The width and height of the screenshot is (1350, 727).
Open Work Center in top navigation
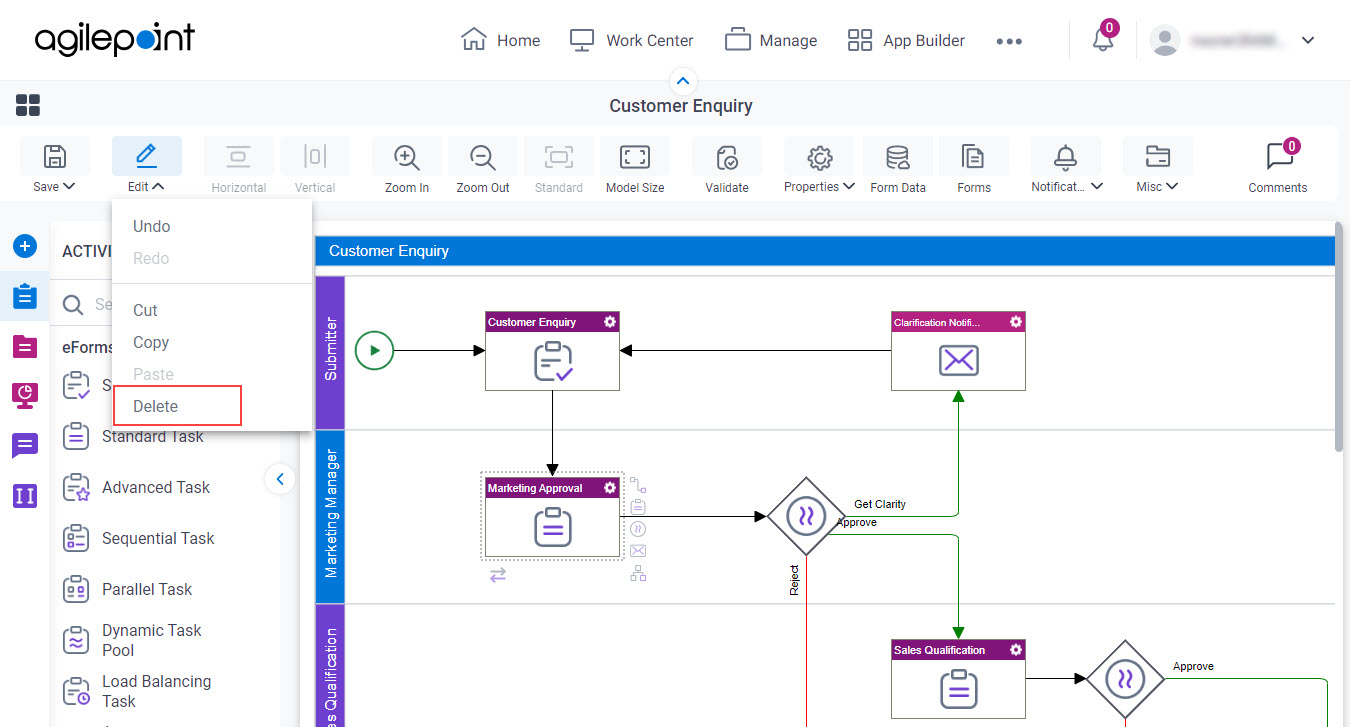tap(631, 40)
